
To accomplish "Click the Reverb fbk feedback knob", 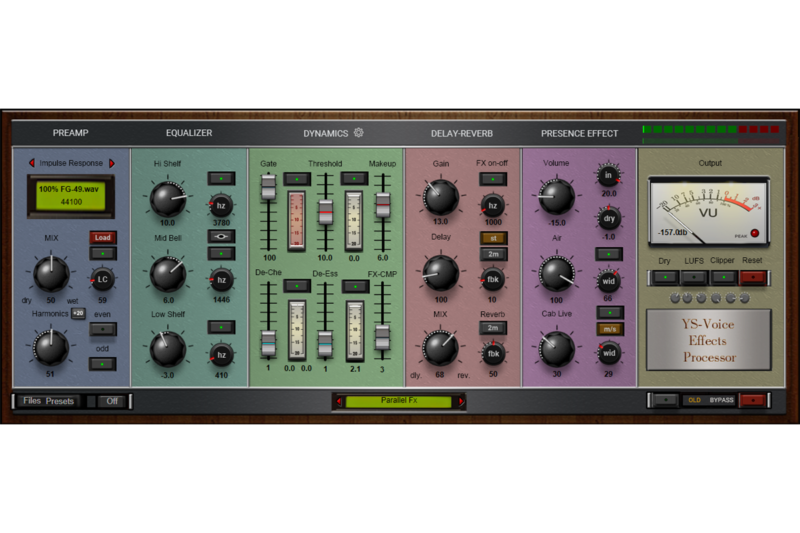I will pos(492,353).
